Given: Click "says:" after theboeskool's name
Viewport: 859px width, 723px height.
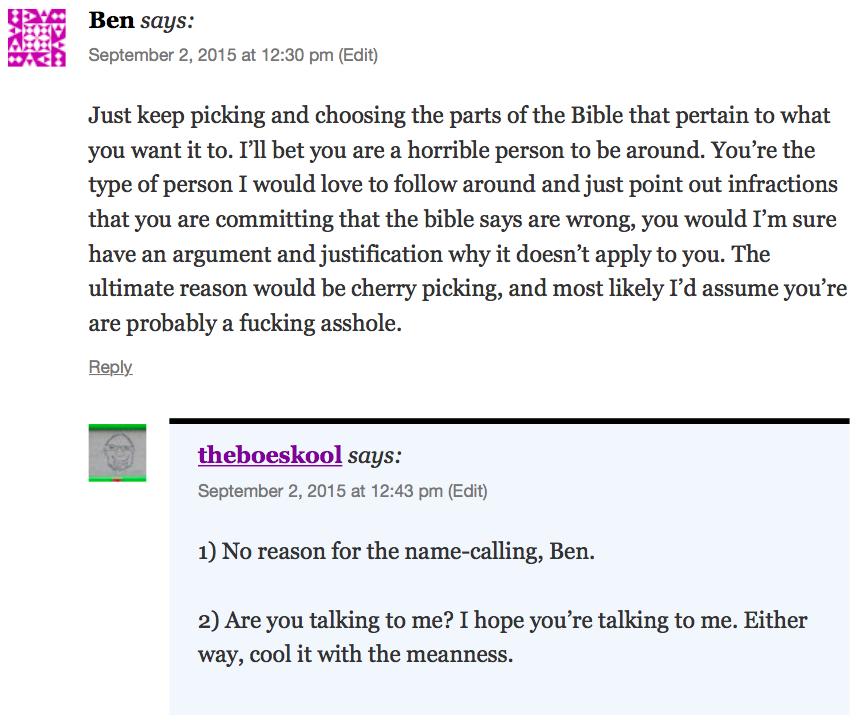Looking at the screenshot, I should point(375,455).
